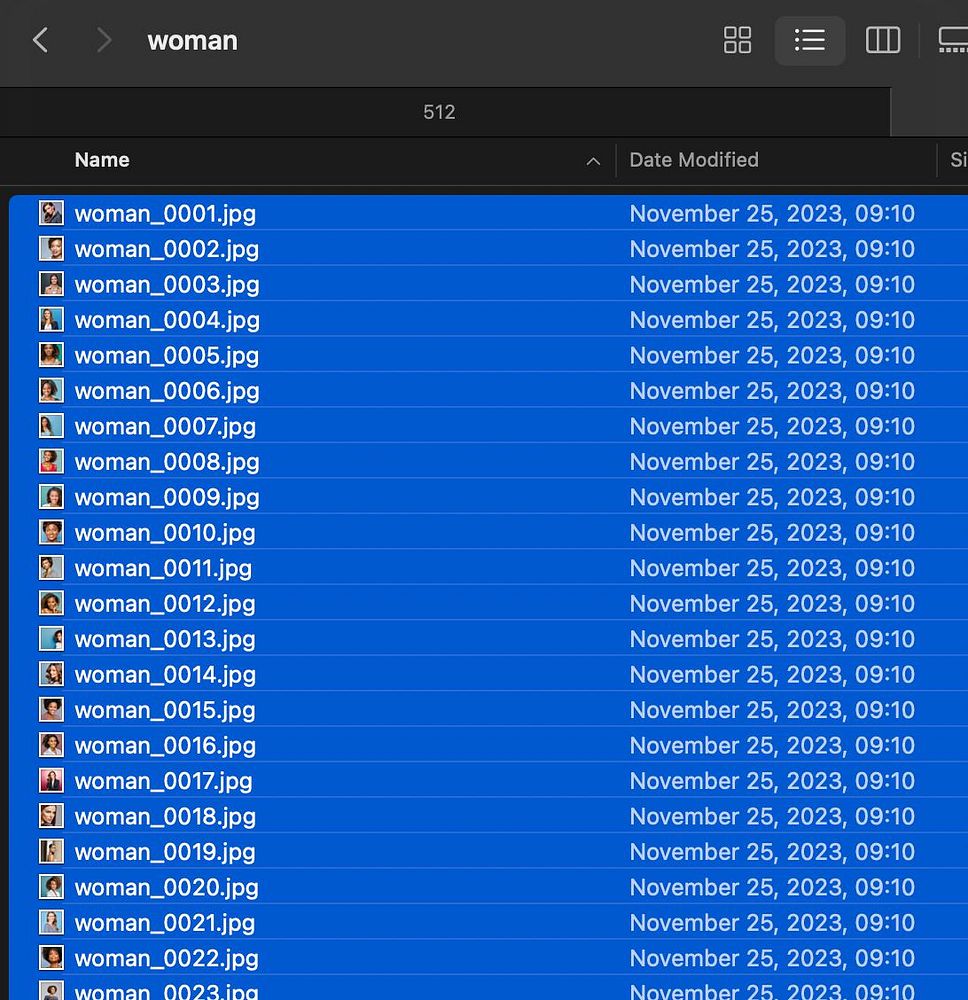Viewport: 968px width, 1000px height.
Task: Click thumbnail icon of woman_0004.jpg
Action: point(51,320)
